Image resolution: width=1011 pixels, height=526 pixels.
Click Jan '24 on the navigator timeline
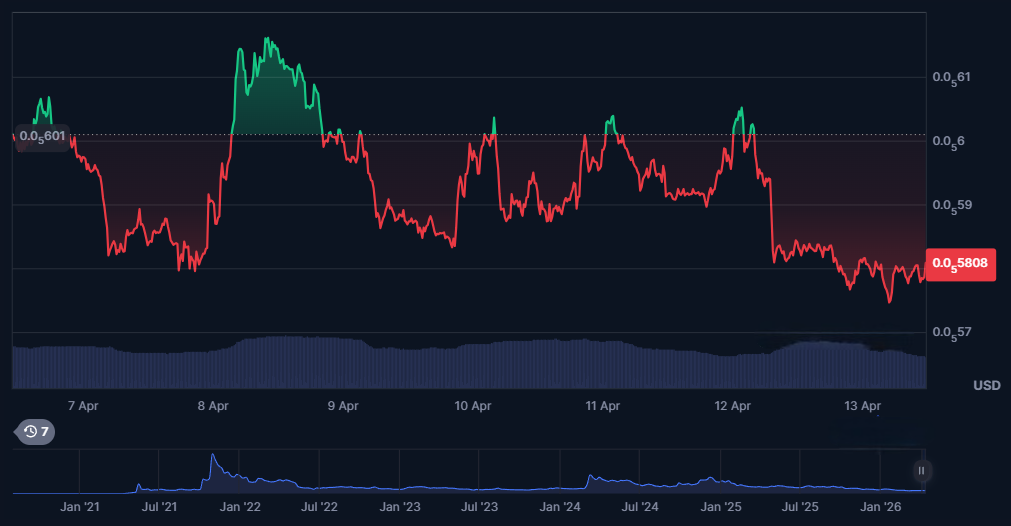point(560,508)
